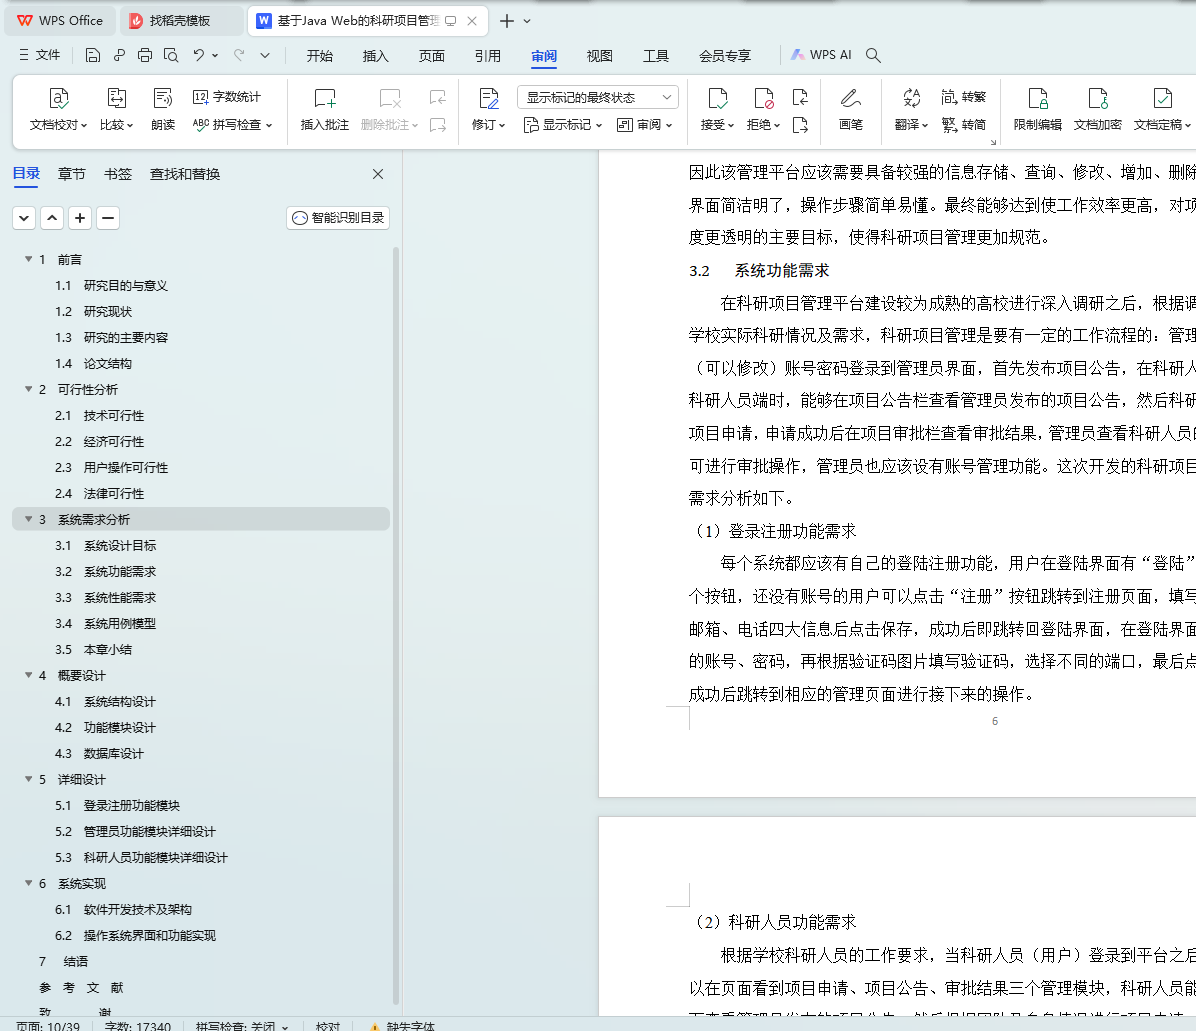Collapse the 1 前言 outline section
Screen dimensions: 1196x1031
coord(28,259)
